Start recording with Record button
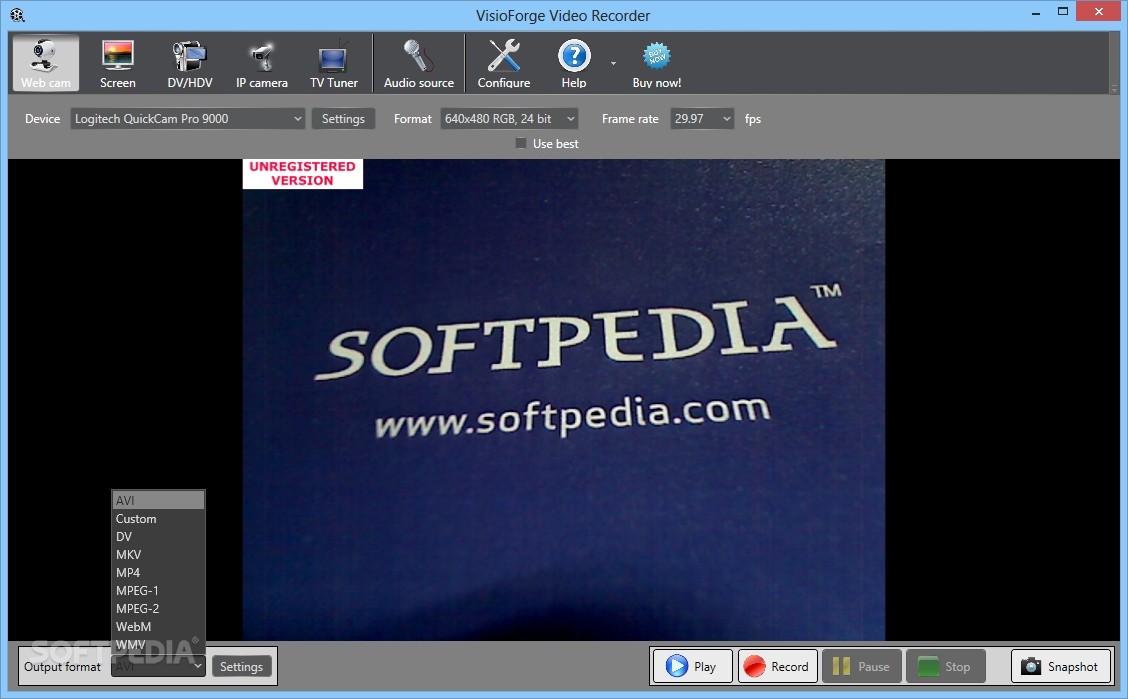The image size is (1128, 699). pyautogui.click(x=778, y=666)
